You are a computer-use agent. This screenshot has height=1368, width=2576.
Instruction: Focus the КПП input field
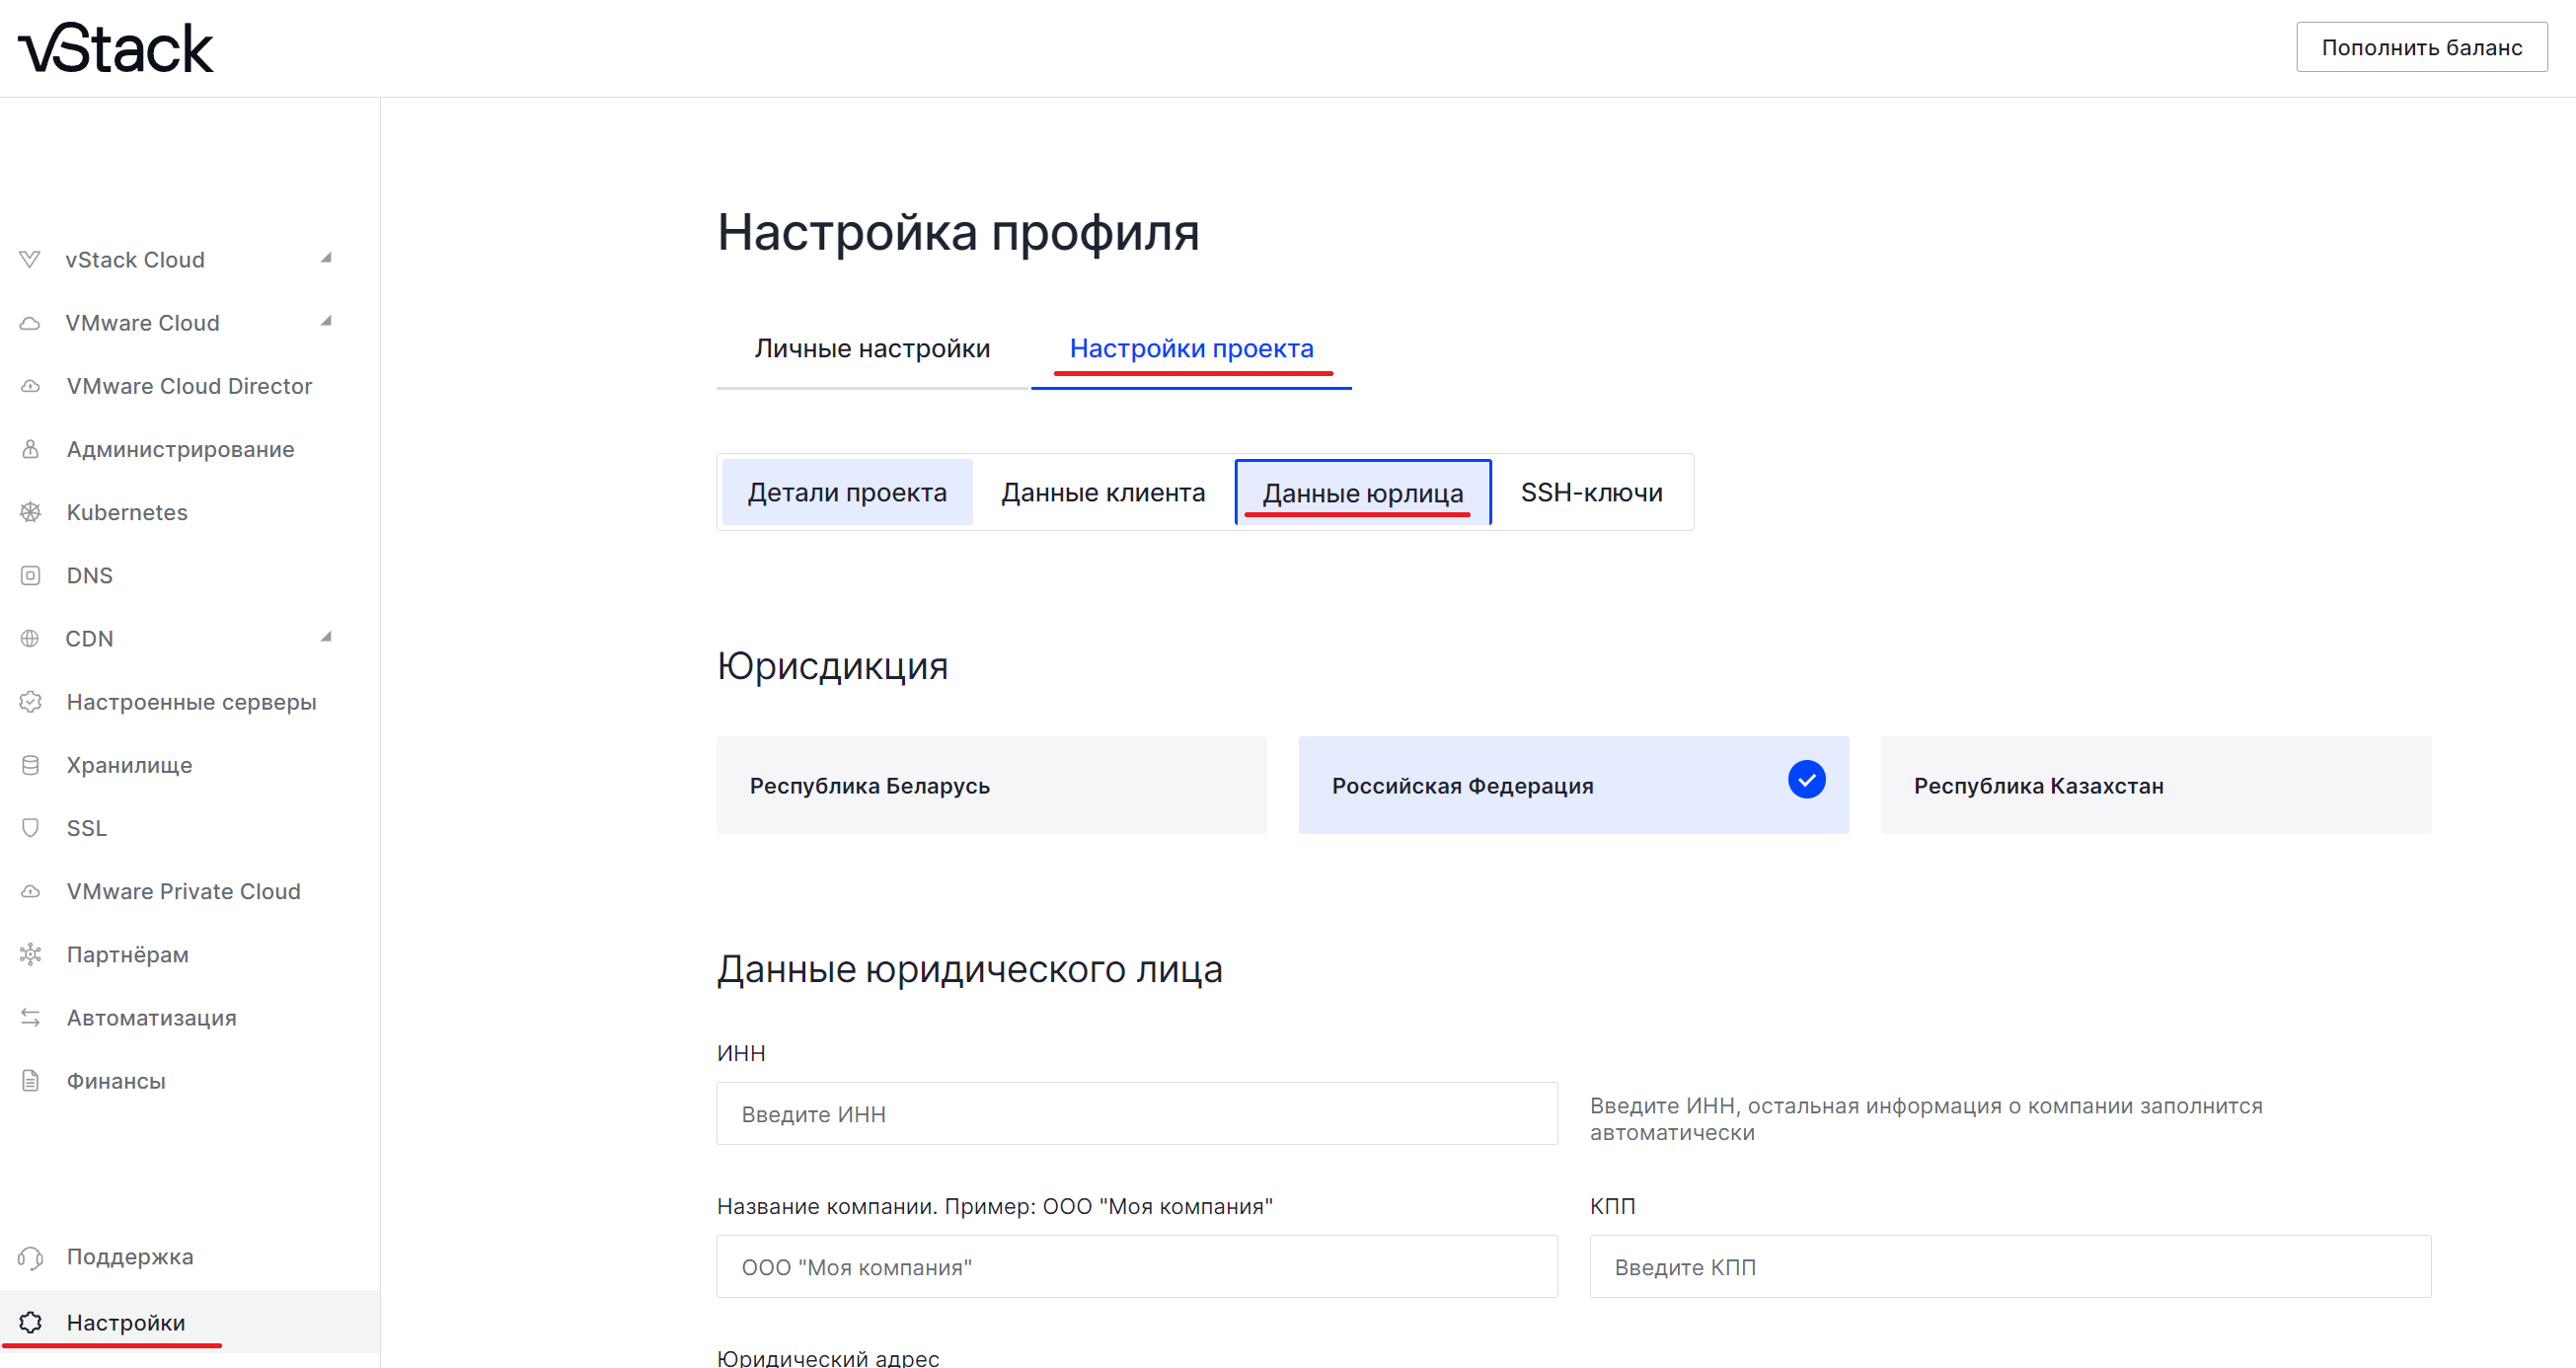[2010, 1266]
